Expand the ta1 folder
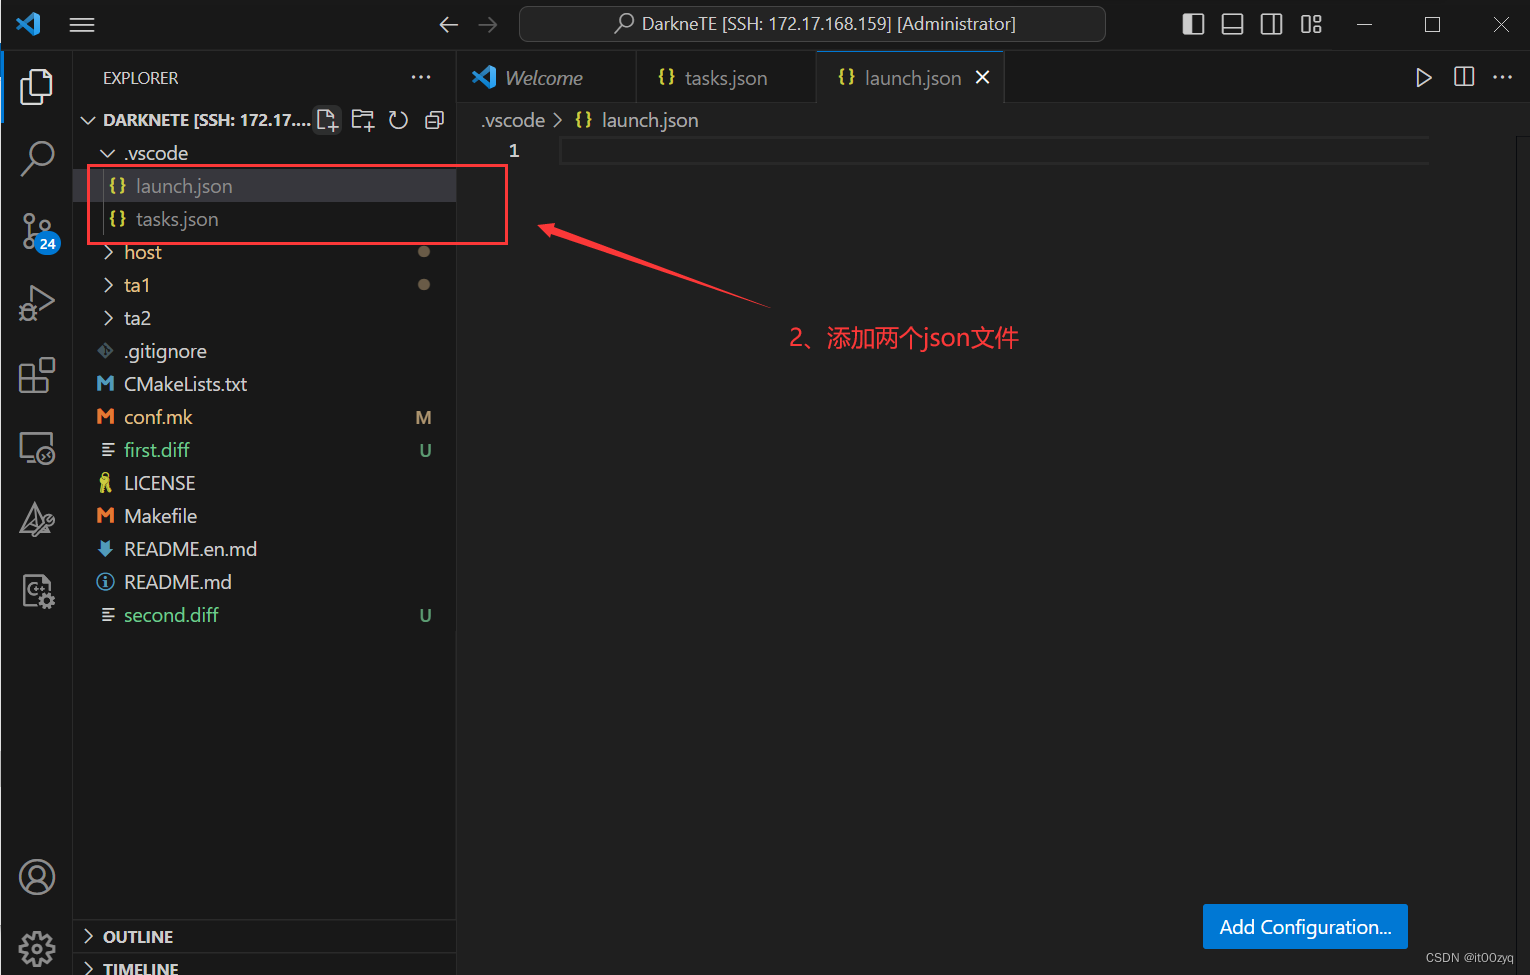This screenshot has width=1530, height=975. 265,285
